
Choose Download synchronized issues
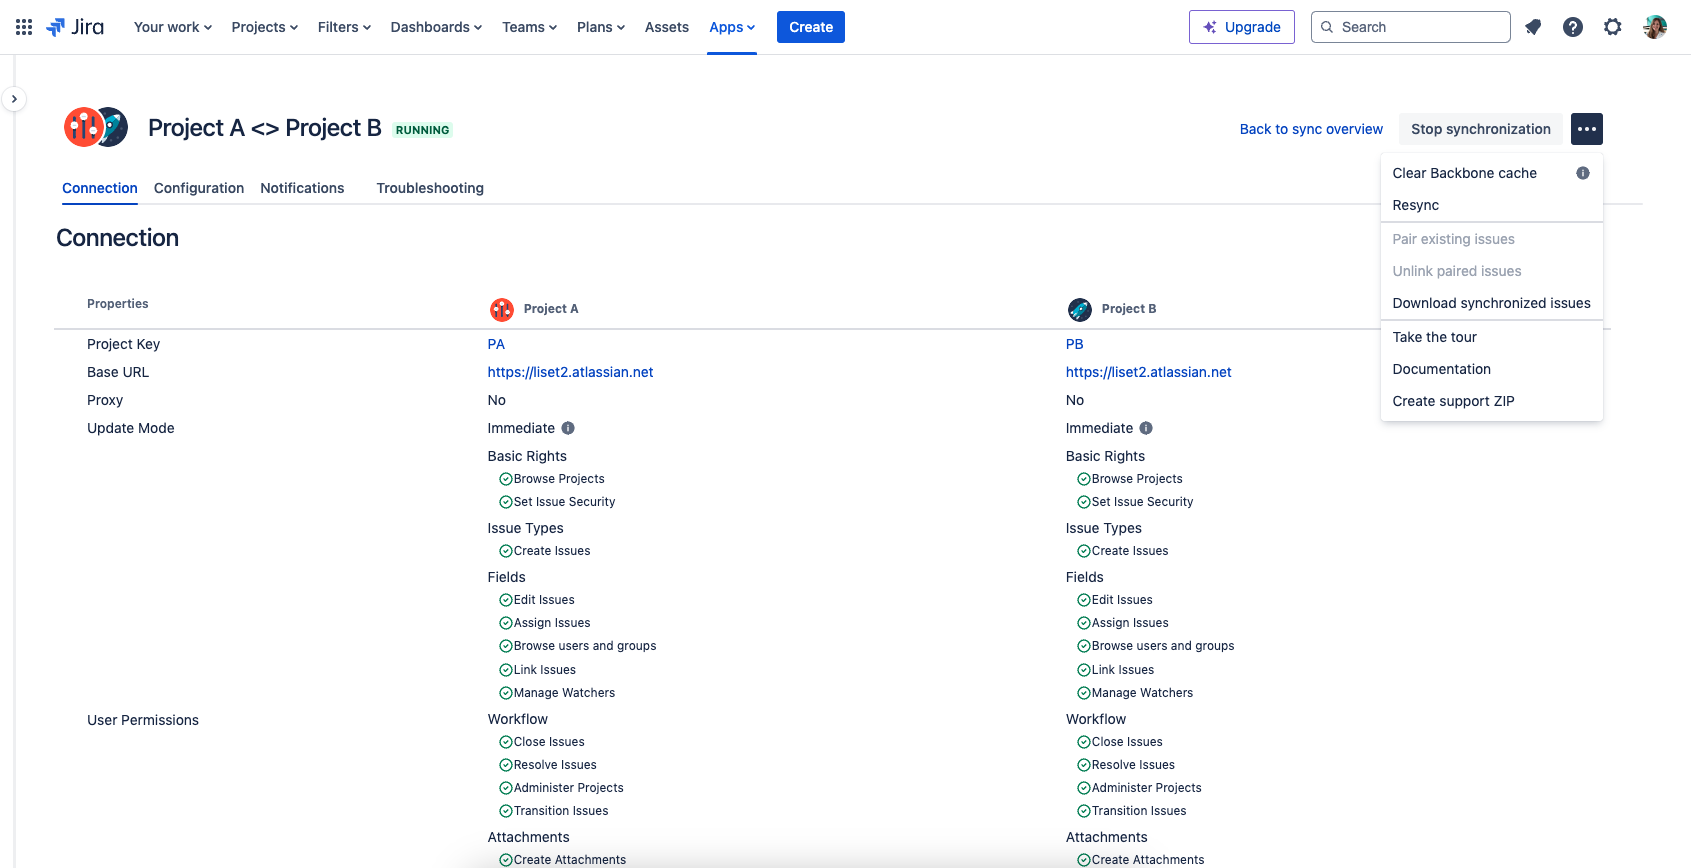(x=1491, y=303)
